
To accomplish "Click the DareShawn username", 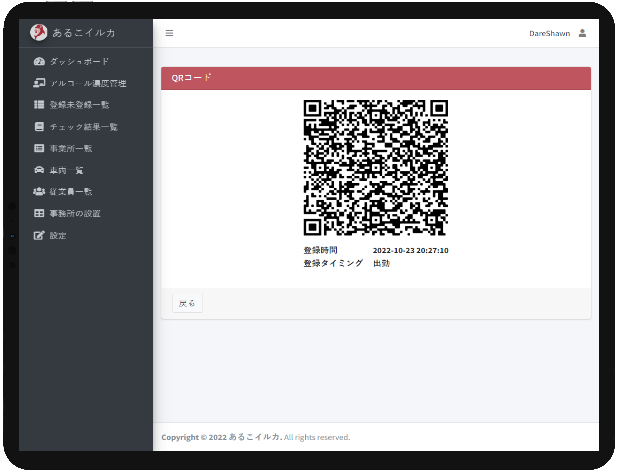I will click(x=549, y=33).
